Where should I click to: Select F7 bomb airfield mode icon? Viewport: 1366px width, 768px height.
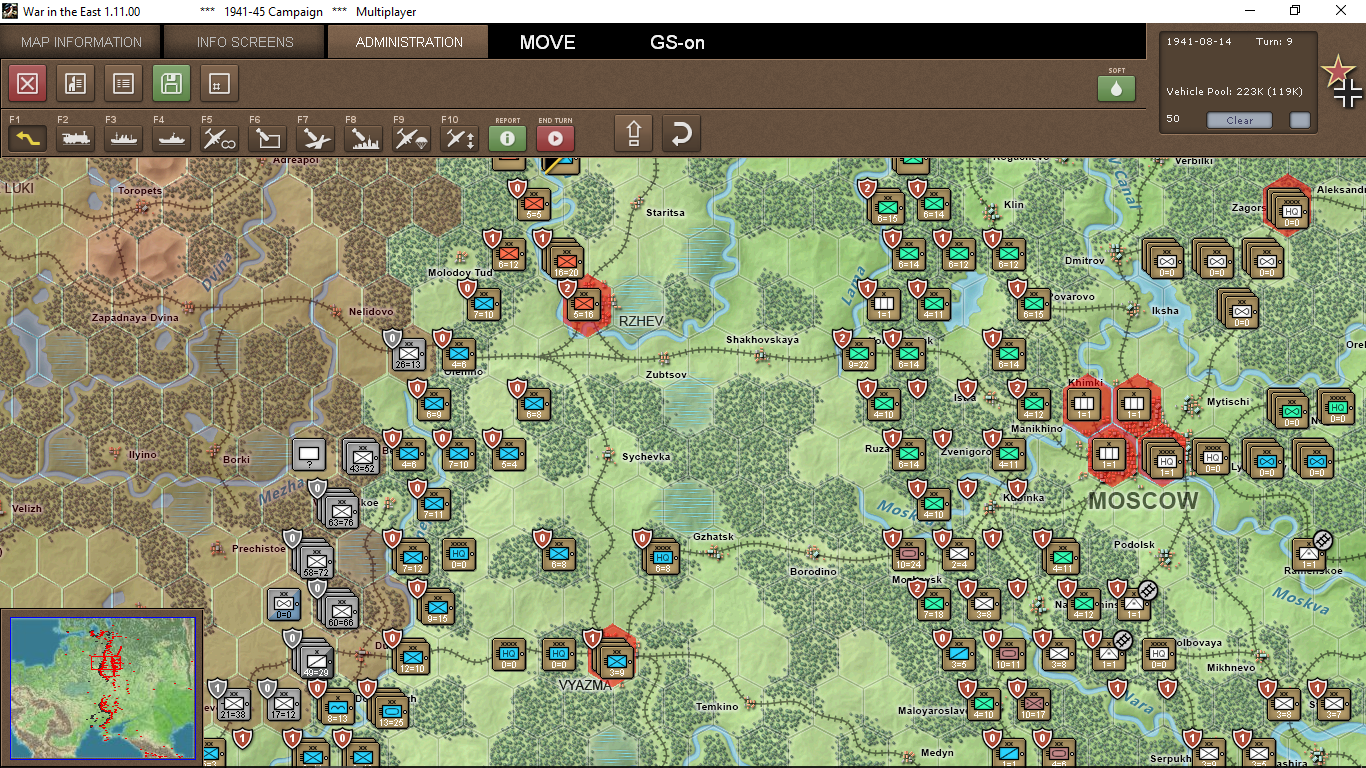click(315, 138)
